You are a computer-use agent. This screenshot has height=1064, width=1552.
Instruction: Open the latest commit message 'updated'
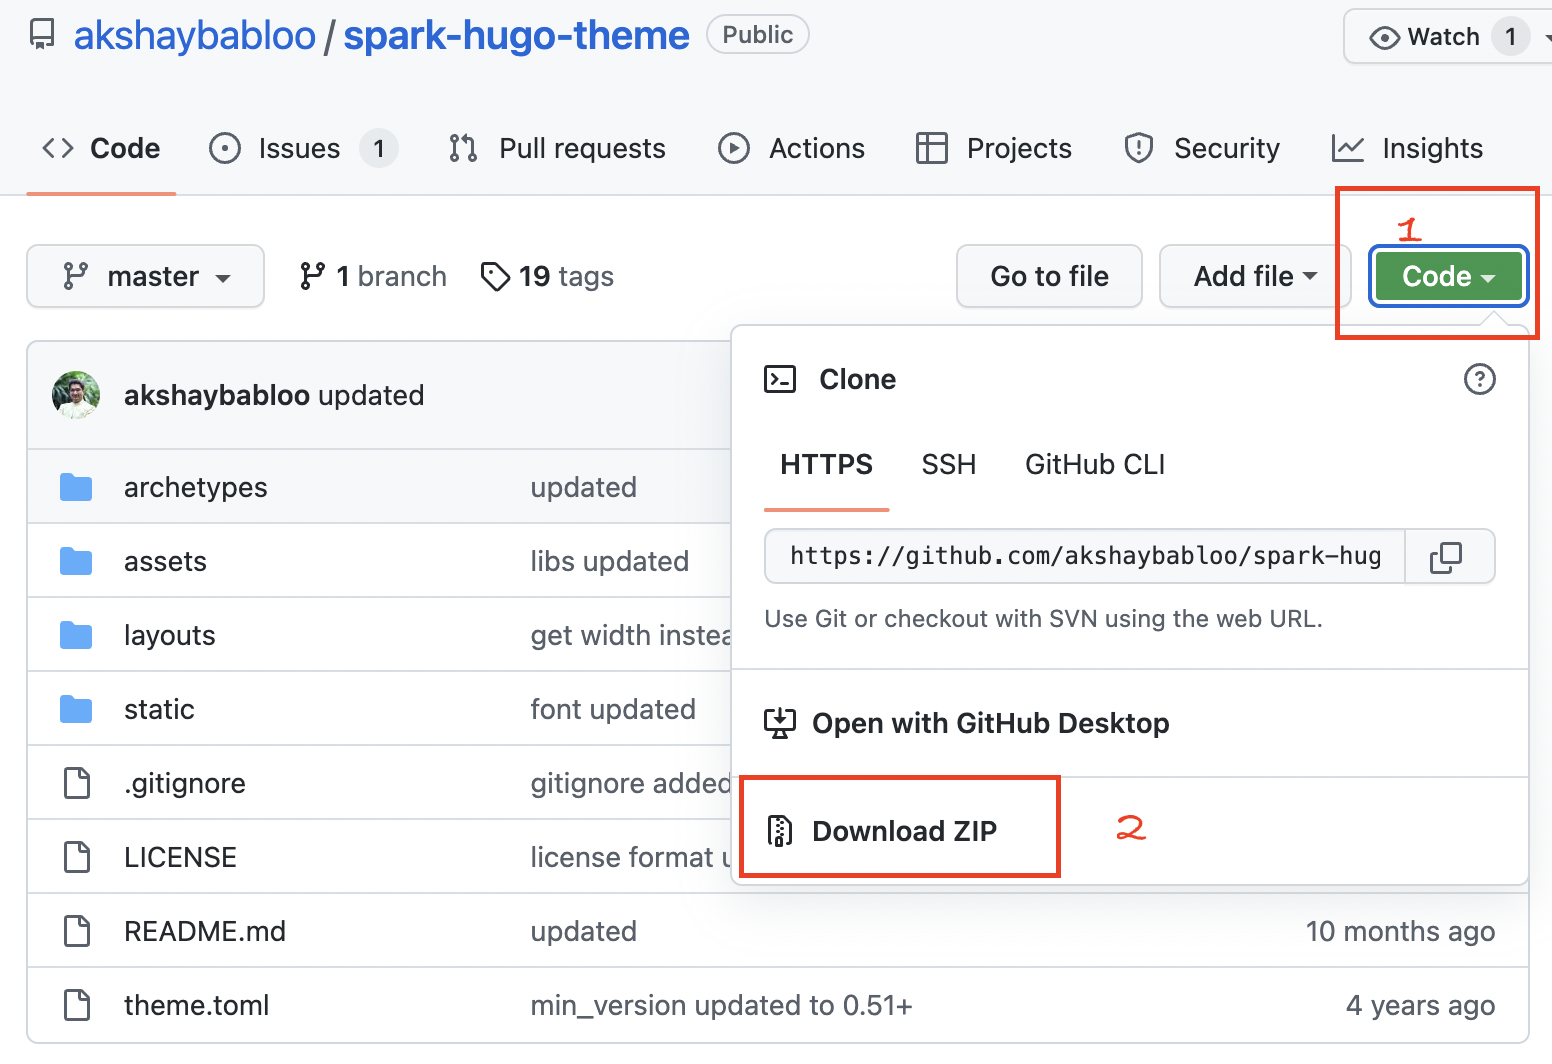[371, 395]
